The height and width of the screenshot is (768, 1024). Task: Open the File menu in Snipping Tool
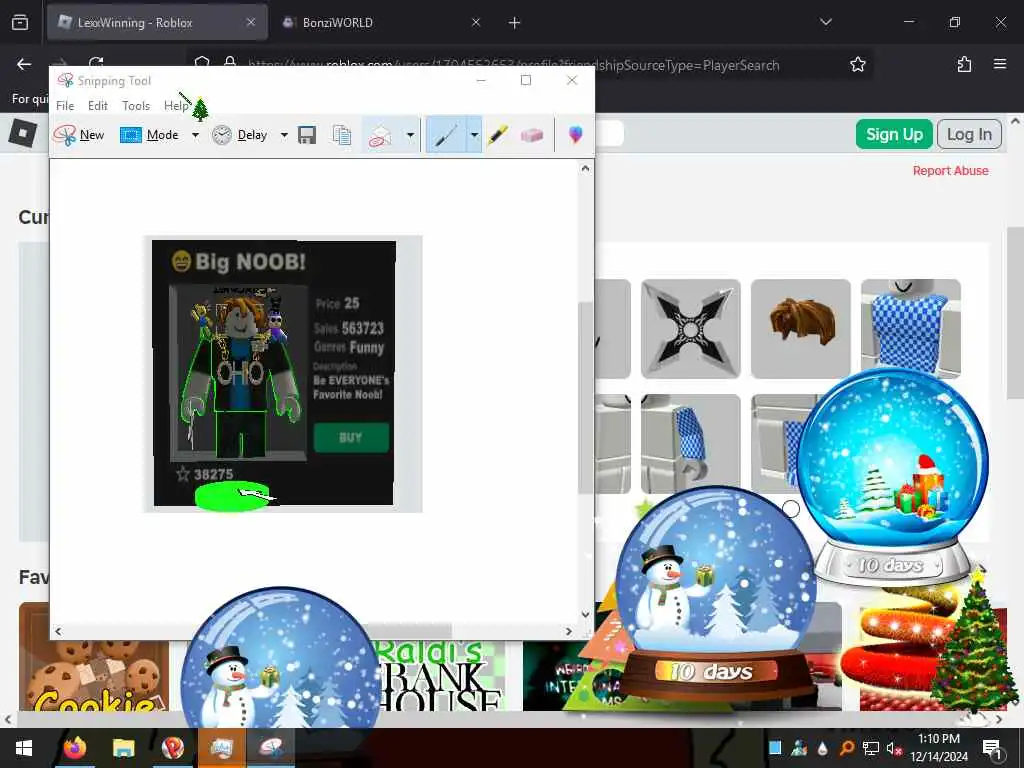[65, 106]
